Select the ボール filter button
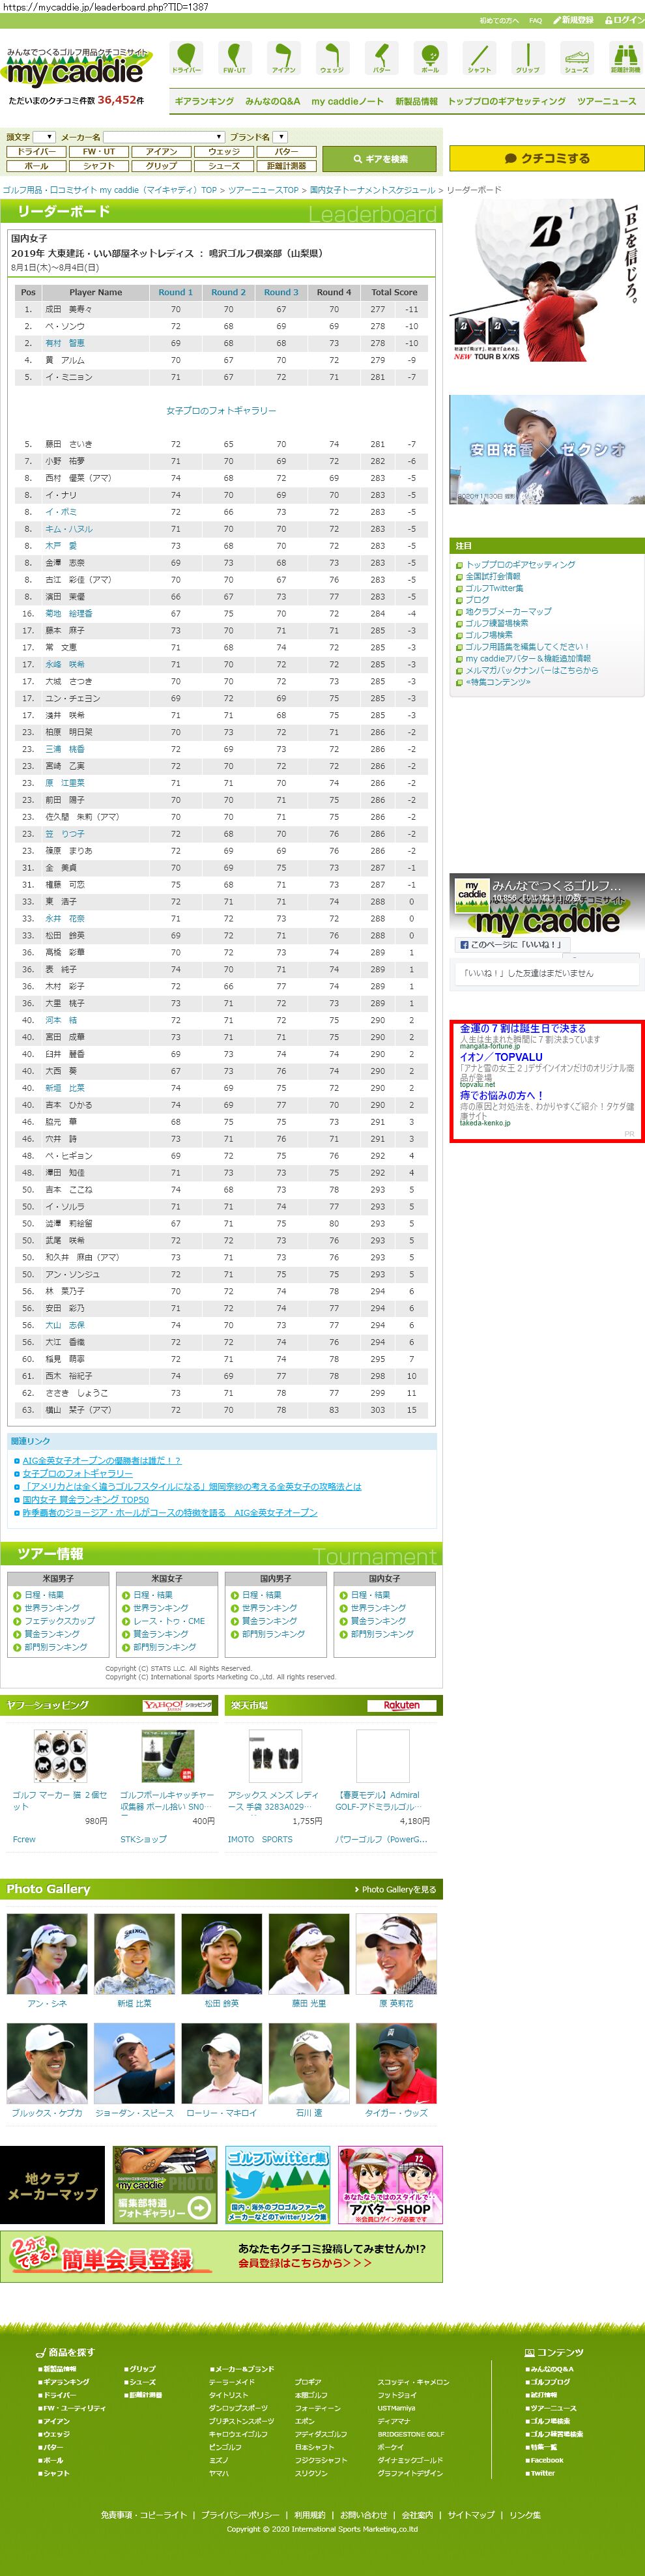Viewport: 645px width, 2576px height. pyautogui.click(x=36, y=166)
